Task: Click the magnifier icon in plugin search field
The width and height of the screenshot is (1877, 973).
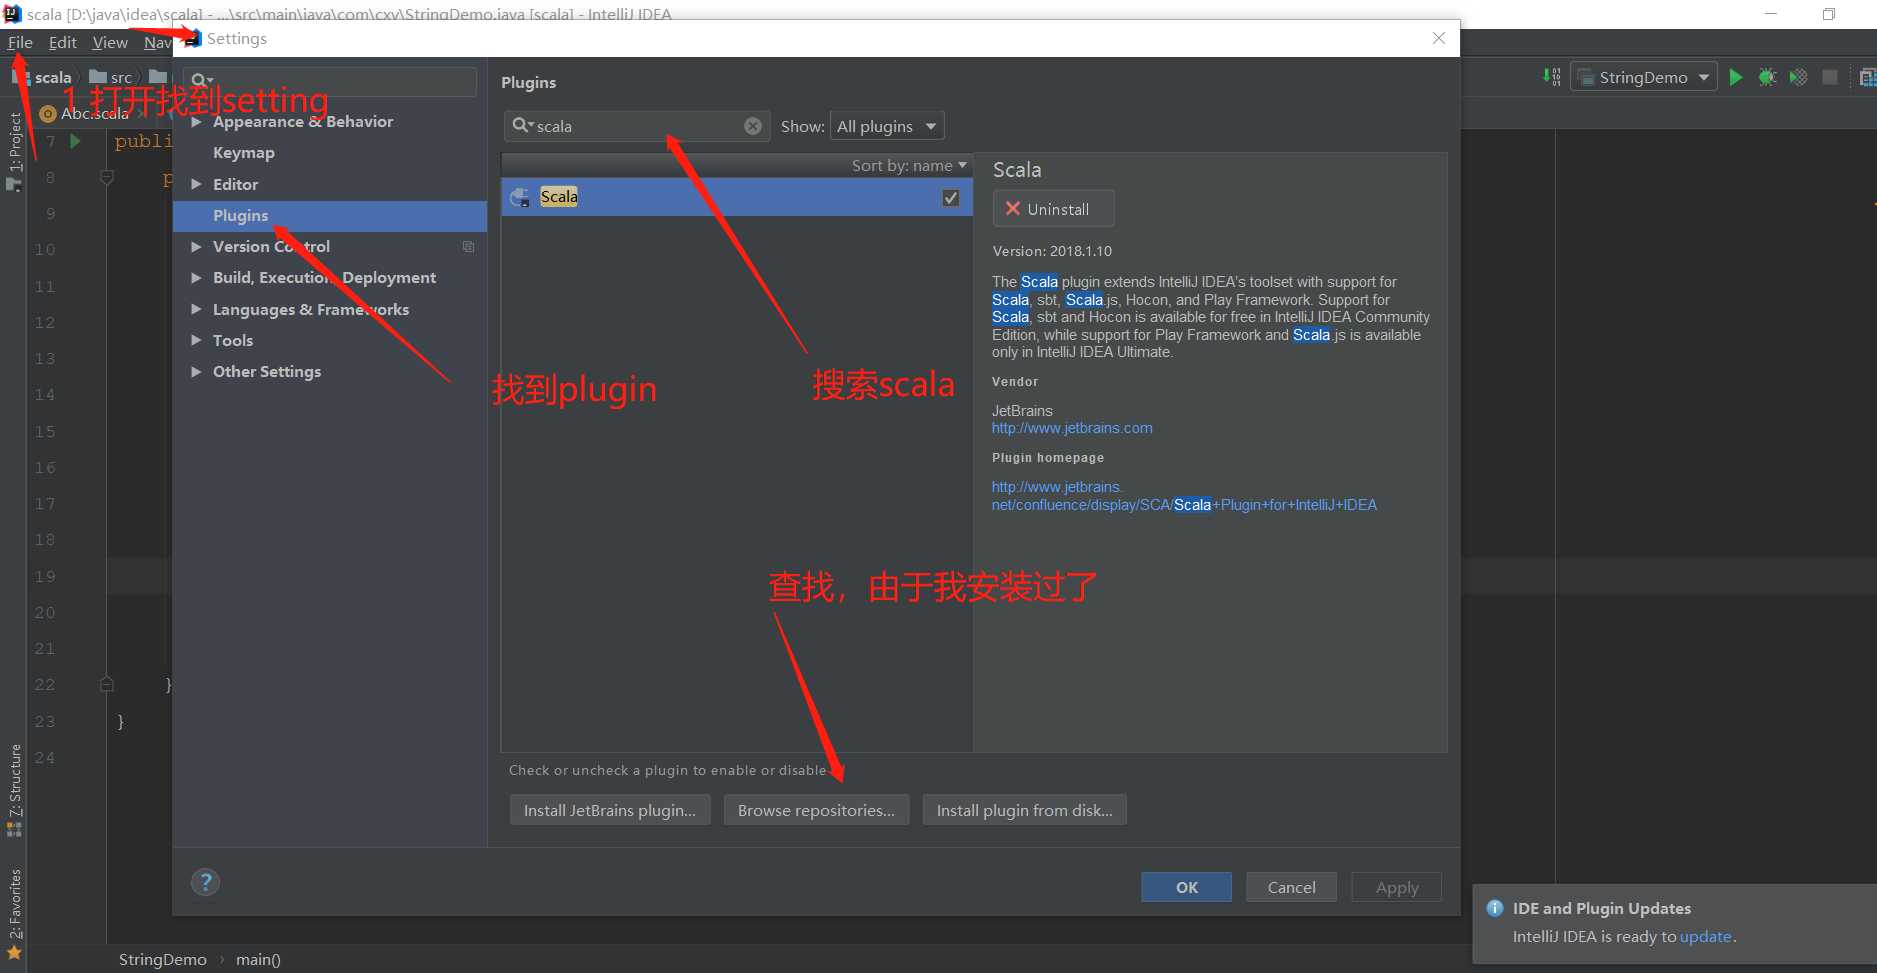Action: point(522,126)
